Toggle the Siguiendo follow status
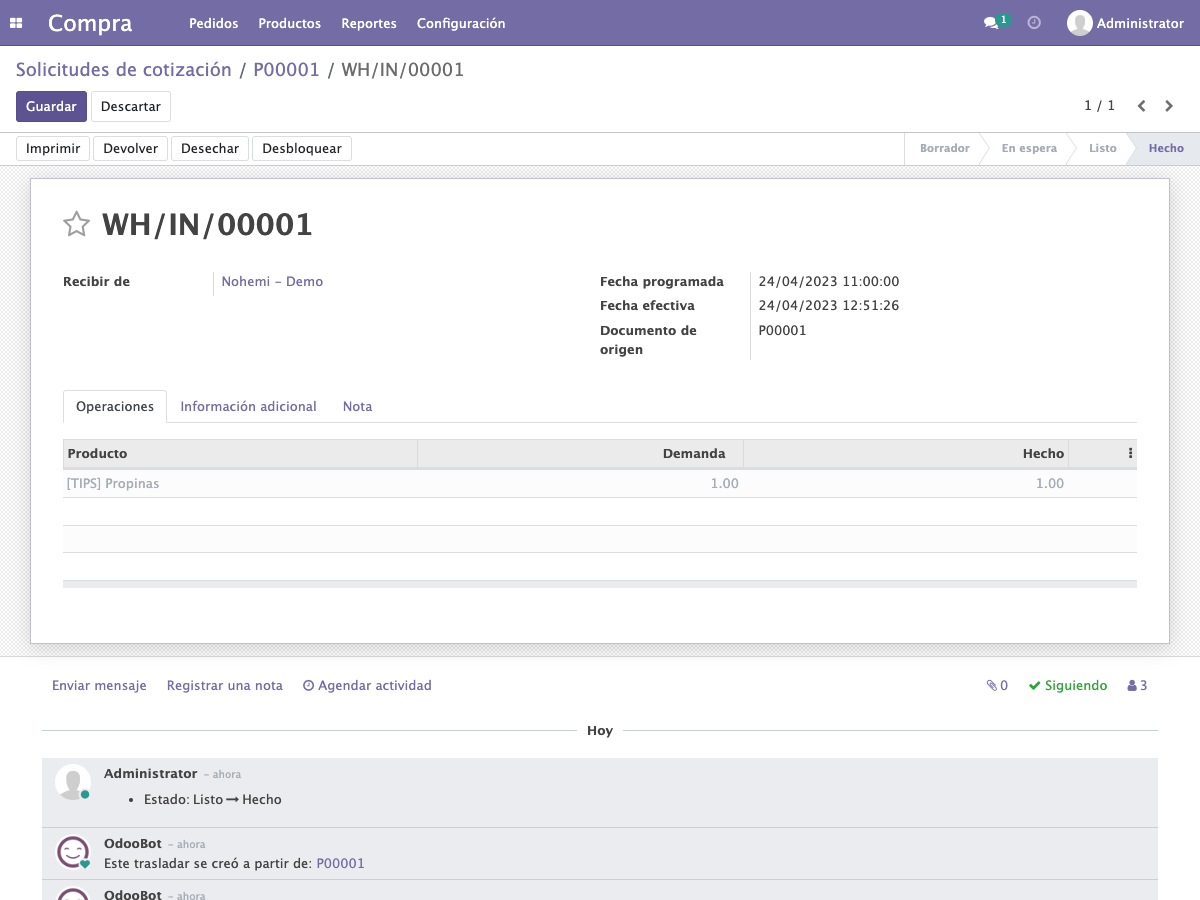This screenshot has height=900, width=1200. click(1068, 686)
